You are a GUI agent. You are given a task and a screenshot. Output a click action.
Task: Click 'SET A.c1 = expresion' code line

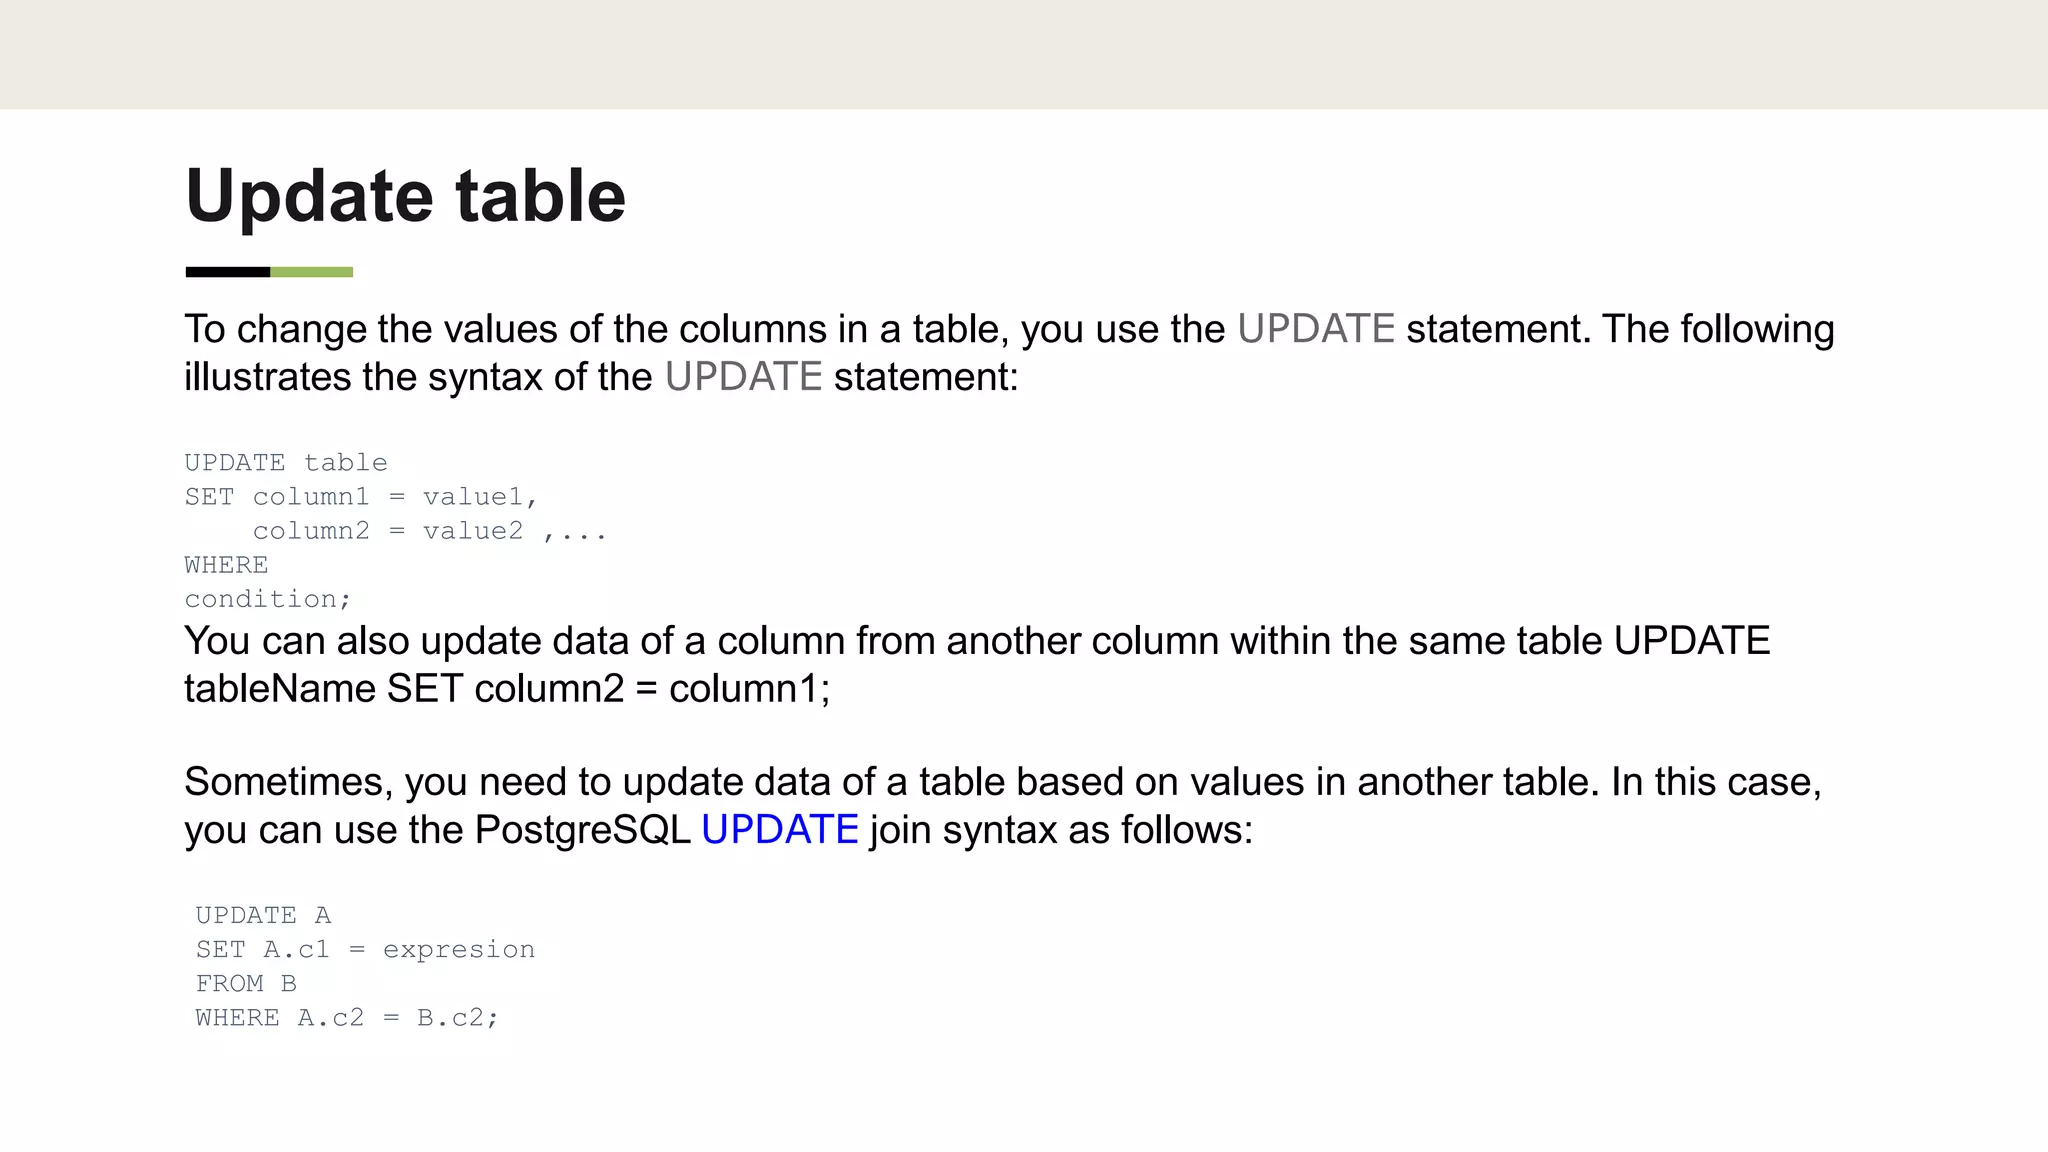coord(365,950)
